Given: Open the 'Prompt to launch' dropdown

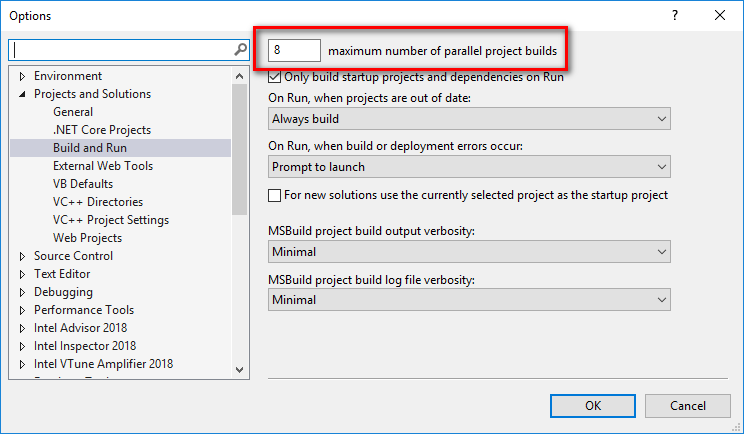Looking at the screenshot, I should 469,167.
